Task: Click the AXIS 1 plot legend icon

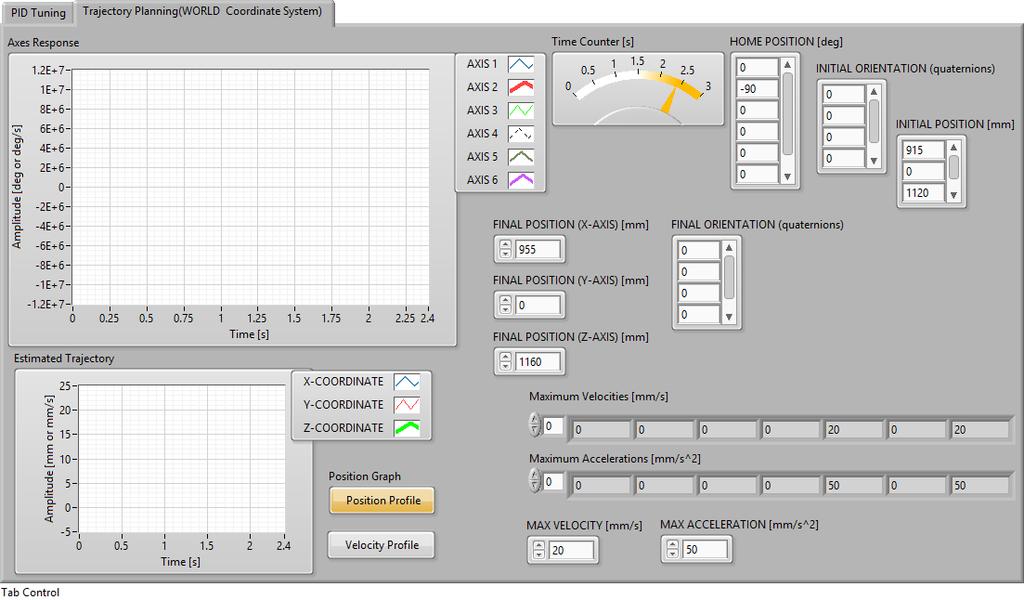Action: [x=520, y=64]
